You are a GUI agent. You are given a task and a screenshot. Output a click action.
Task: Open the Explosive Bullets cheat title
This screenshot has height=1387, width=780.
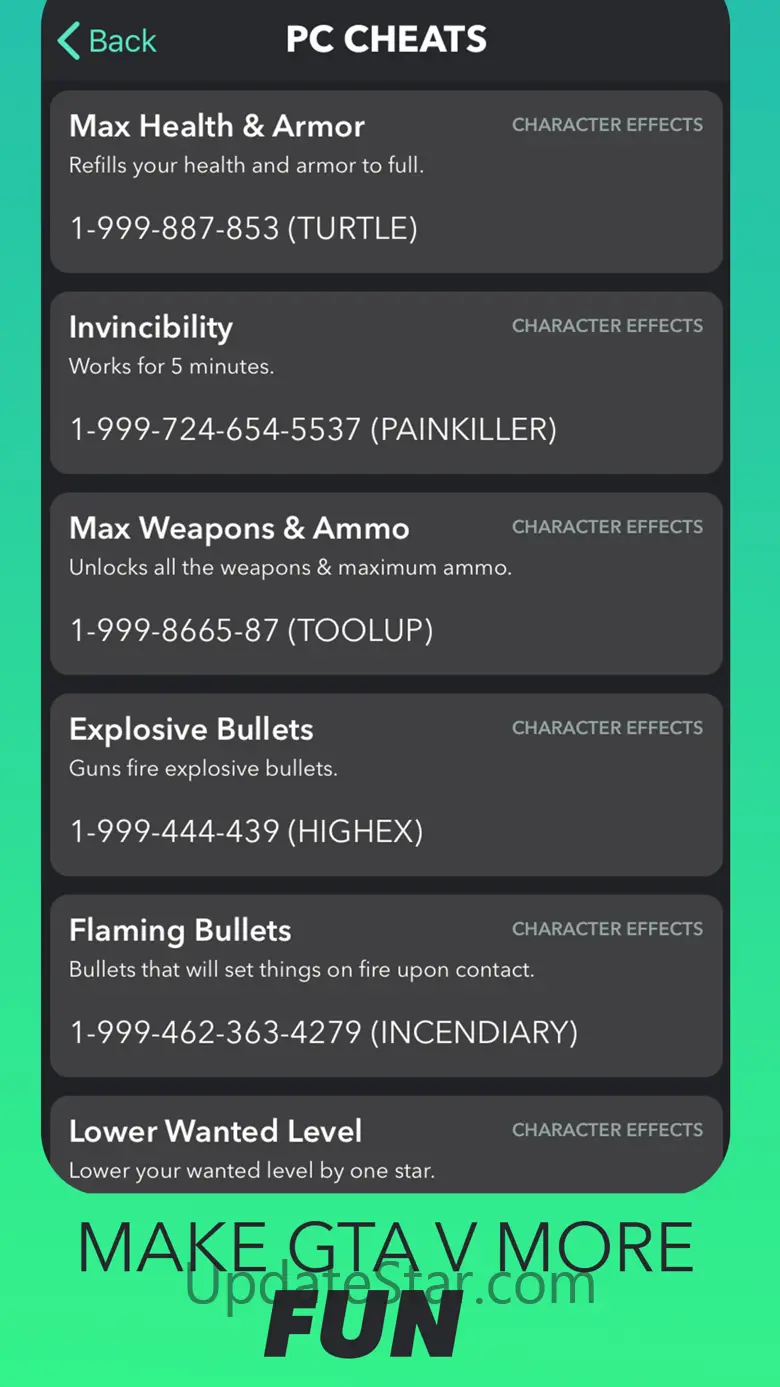(x=191, y=729)
